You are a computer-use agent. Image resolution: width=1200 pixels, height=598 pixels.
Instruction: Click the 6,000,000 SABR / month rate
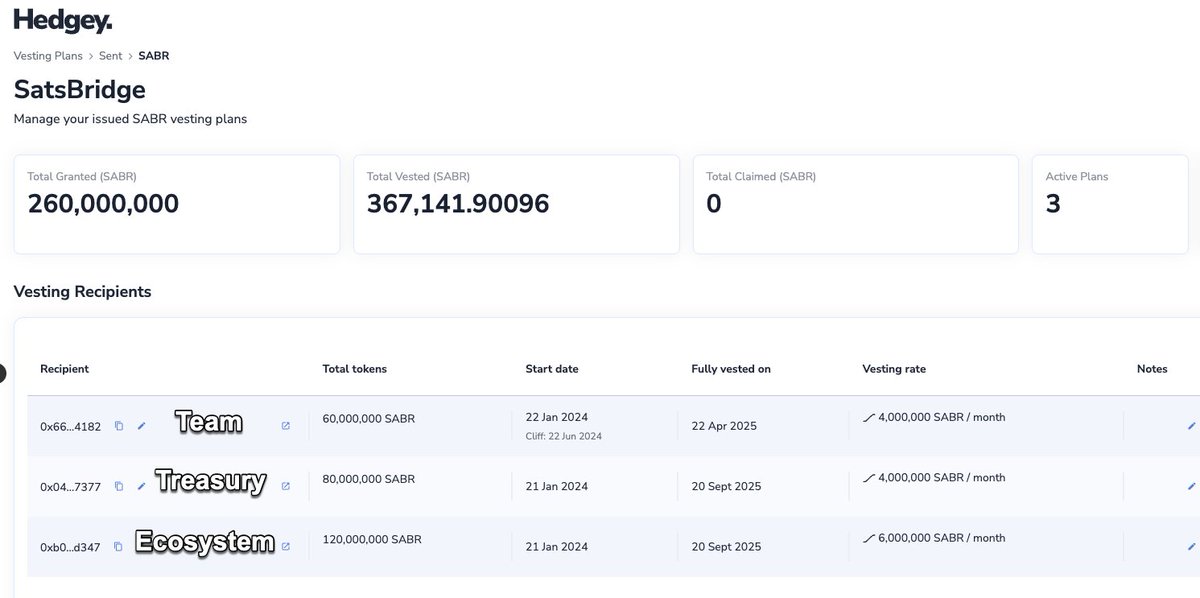click(941, 538)
